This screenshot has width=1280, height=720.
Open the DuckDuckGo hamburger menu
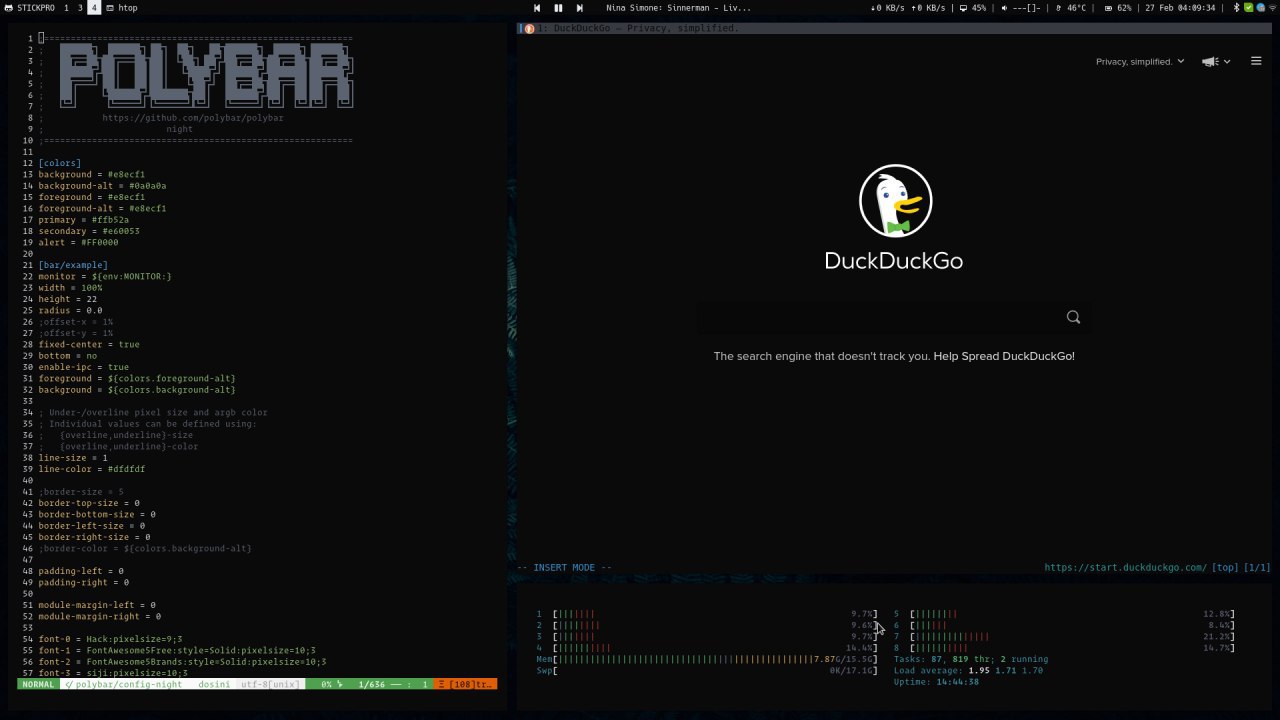[x=1256, y=61]
